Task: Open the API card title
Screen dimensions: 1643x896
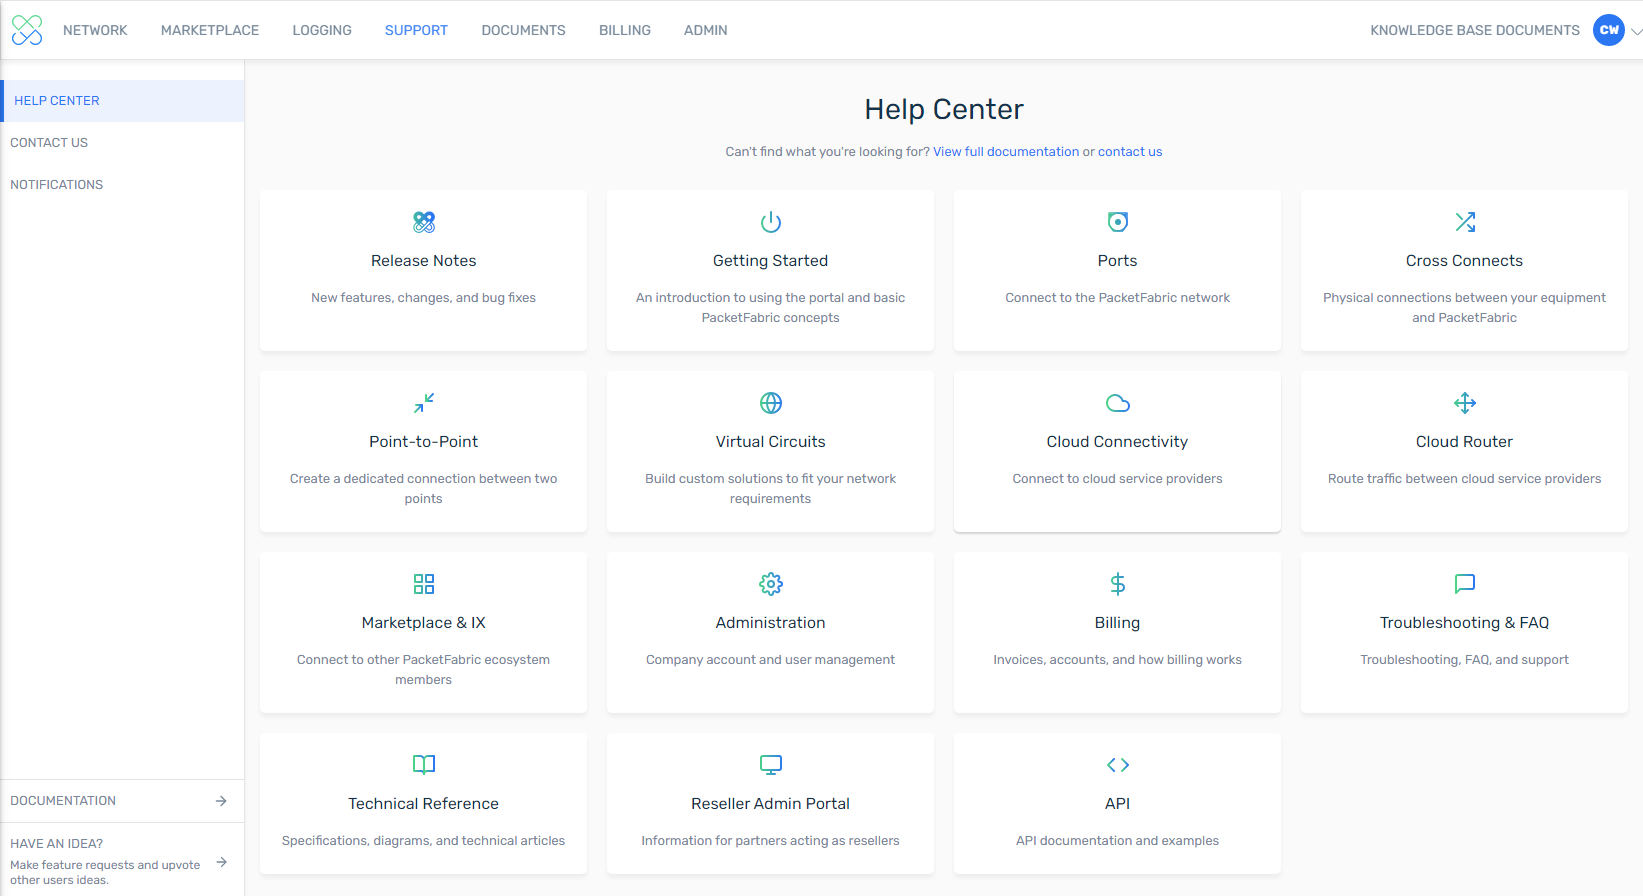Action: tap(1118, 804)
